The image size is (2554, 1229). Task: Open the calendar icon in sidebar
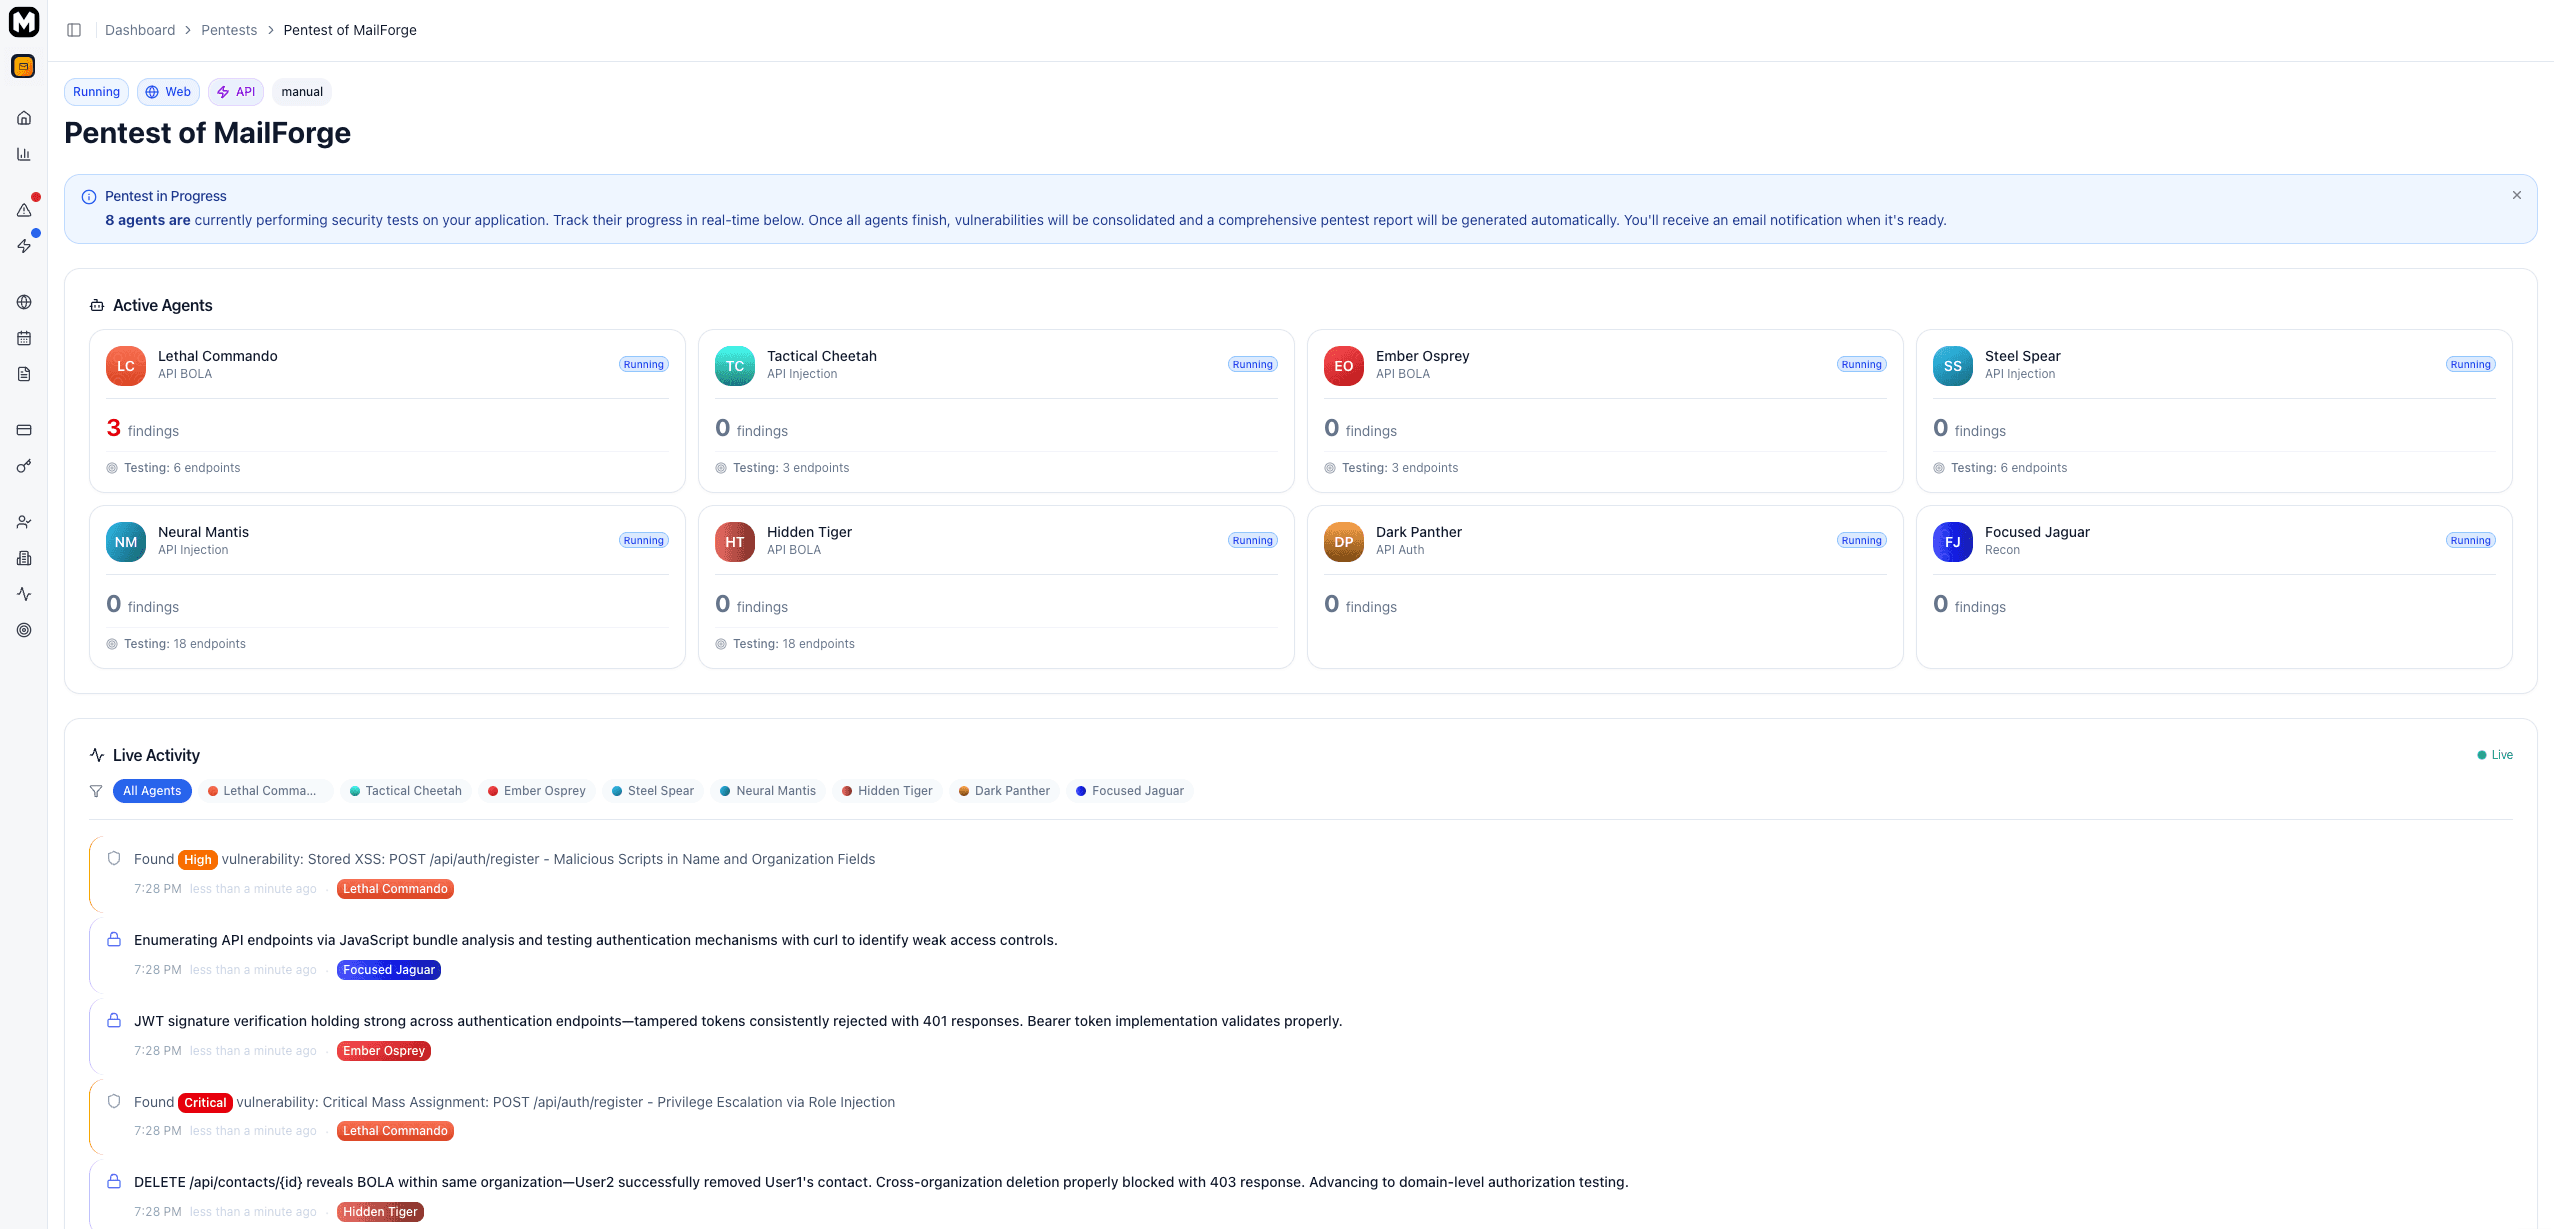tap(24, 338)
